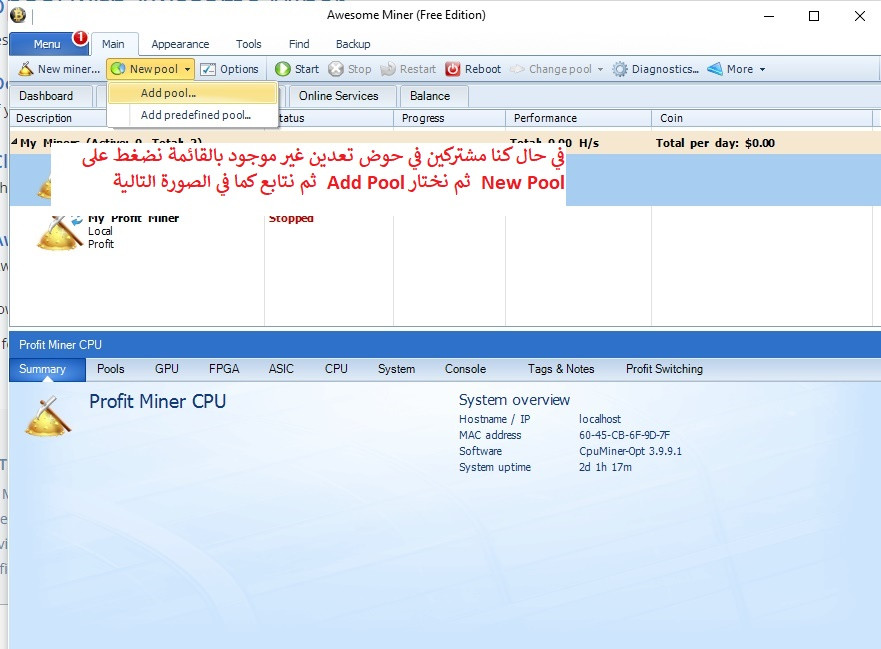Open the Backup ribbon tab
Image resolution: width=881 pixels, height=649 pixels.
353,44
